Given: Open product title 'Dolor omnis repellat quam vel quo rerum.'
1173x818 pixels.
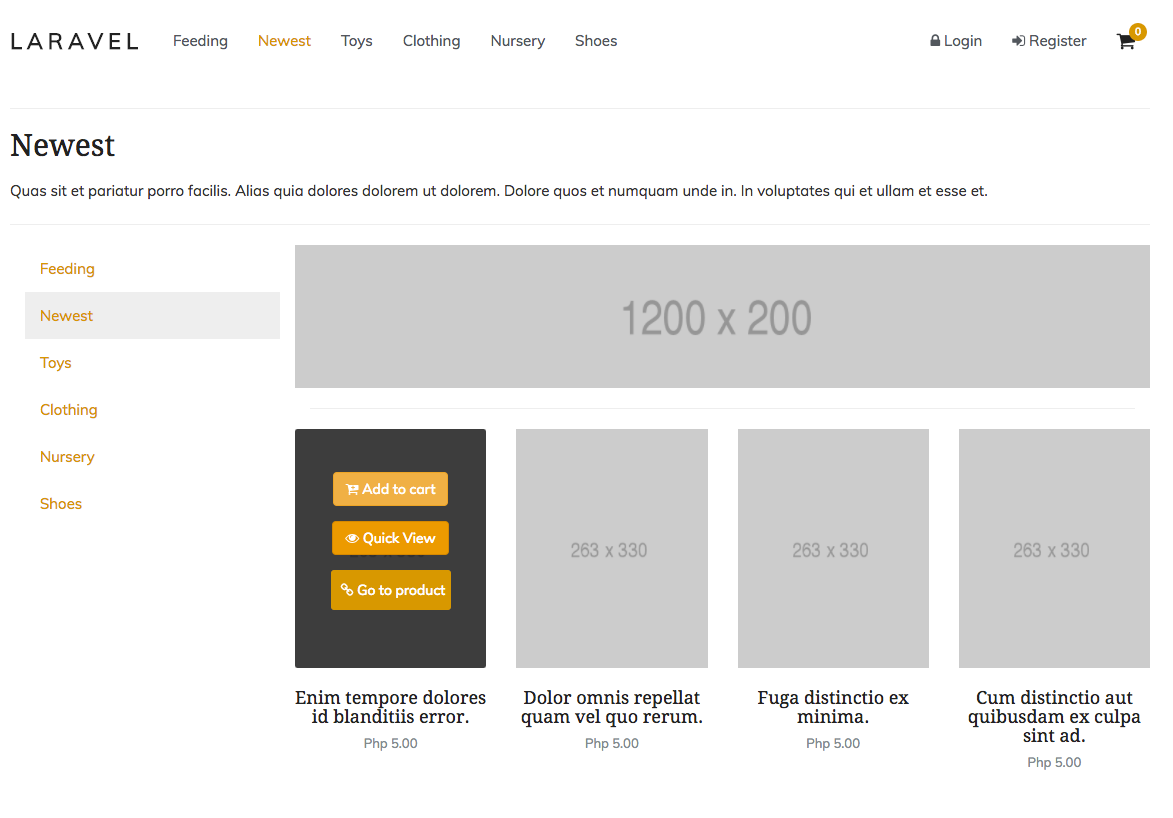Looking at the screenshot, I should (x=612, y=707).
